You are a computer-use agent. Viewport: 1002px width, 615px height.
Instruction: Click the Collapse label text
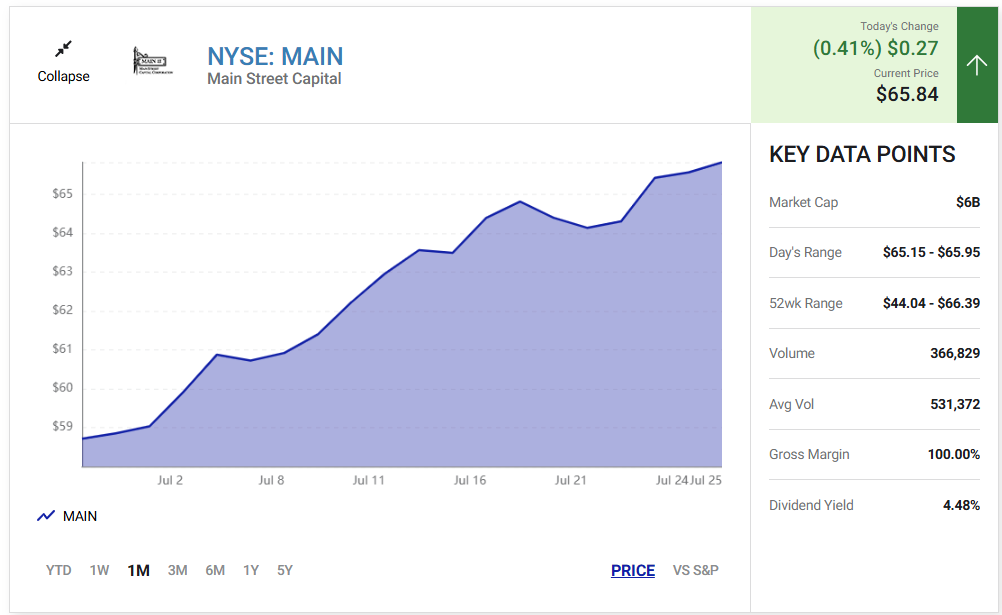coord(63,76)
